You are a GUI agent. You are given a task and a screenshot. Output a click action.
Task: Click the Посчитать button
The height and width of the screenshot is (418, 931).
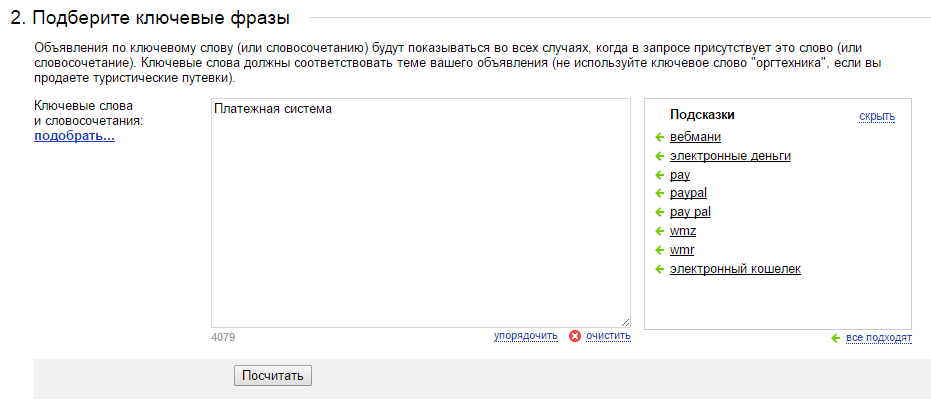click(273, 375)
